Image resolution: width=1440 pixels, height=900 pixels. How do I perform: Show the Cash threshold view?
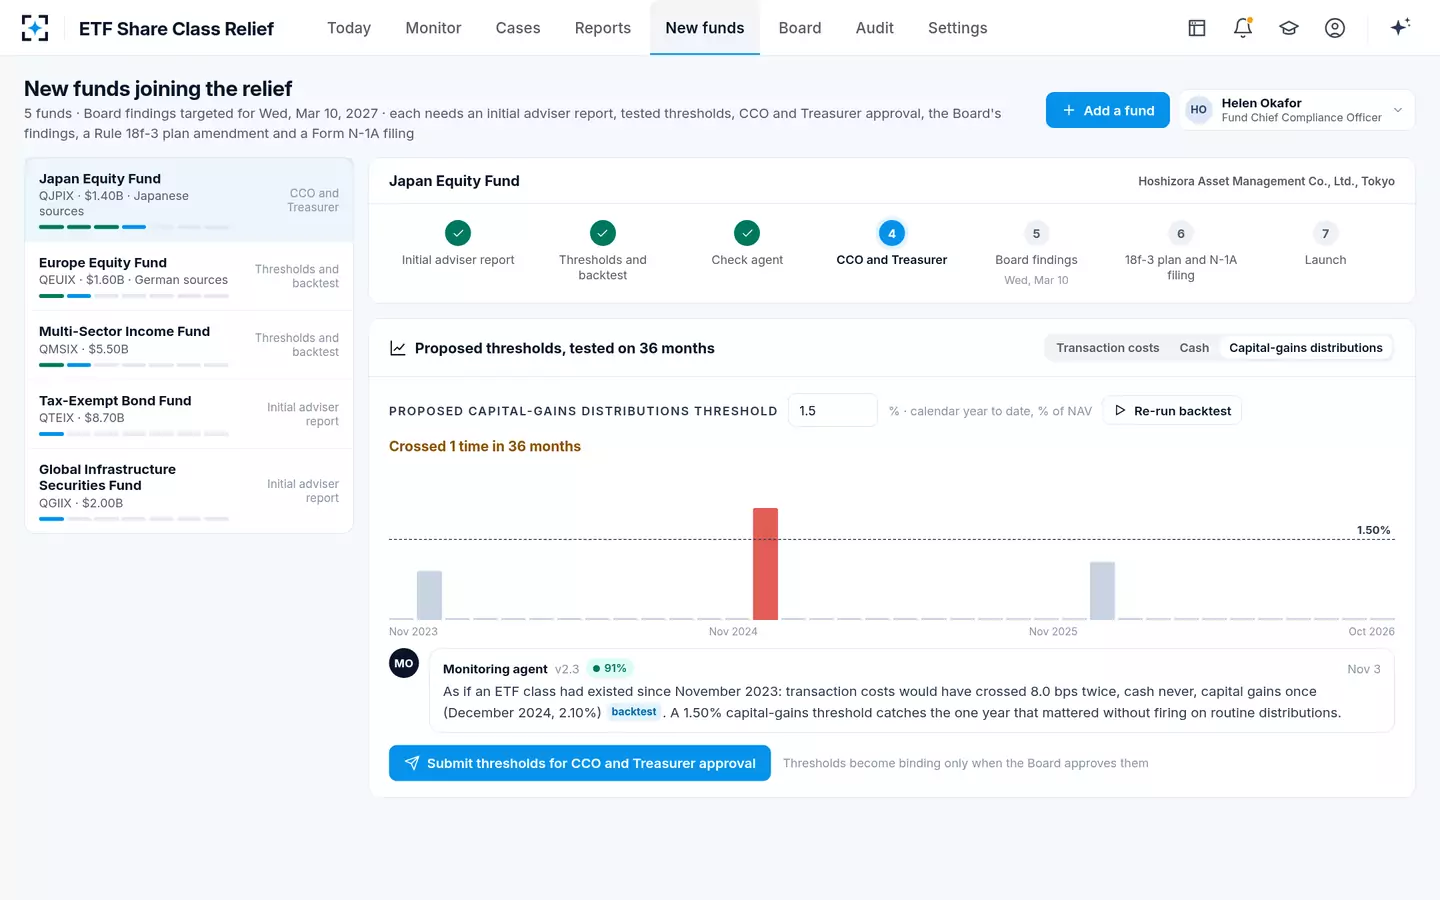pyautogui.click(x=1194, y=348)
